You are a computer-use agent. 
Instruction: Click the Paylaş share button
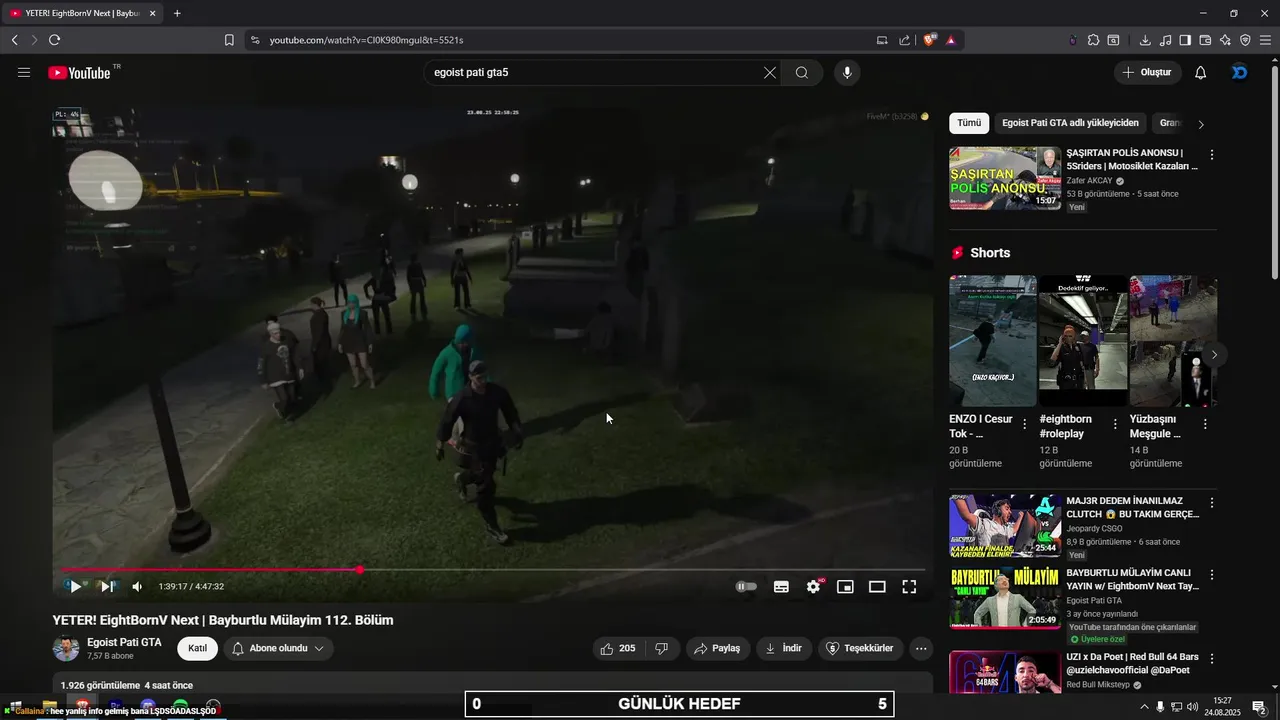click(x=717, y=648)
